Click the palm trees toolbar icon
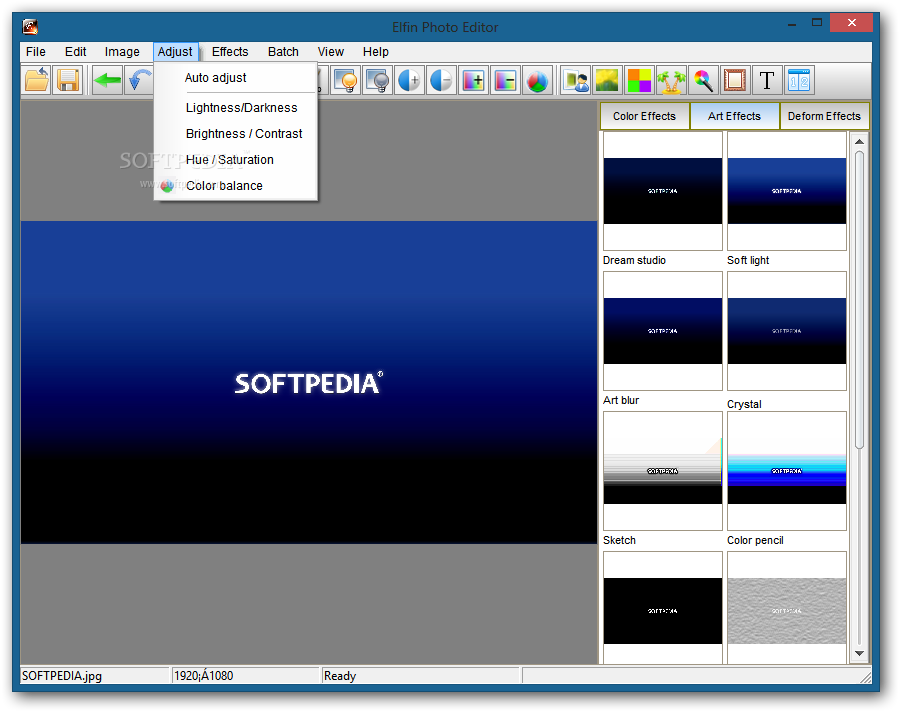The height and width of the screenshot is (712, 900). pyautogui.click(x=671, y=80)
